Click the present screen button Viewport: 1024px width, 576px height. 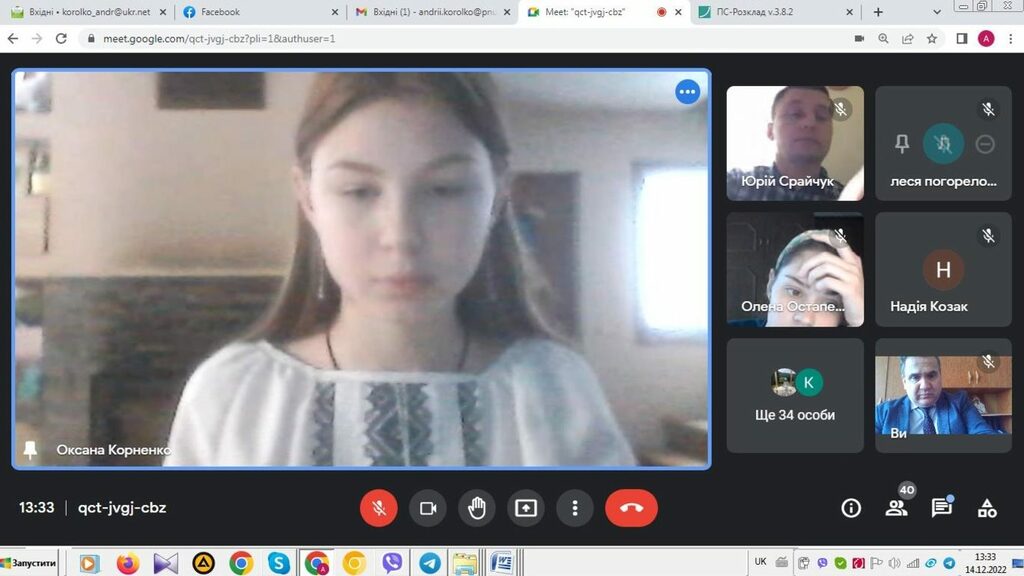526,508
